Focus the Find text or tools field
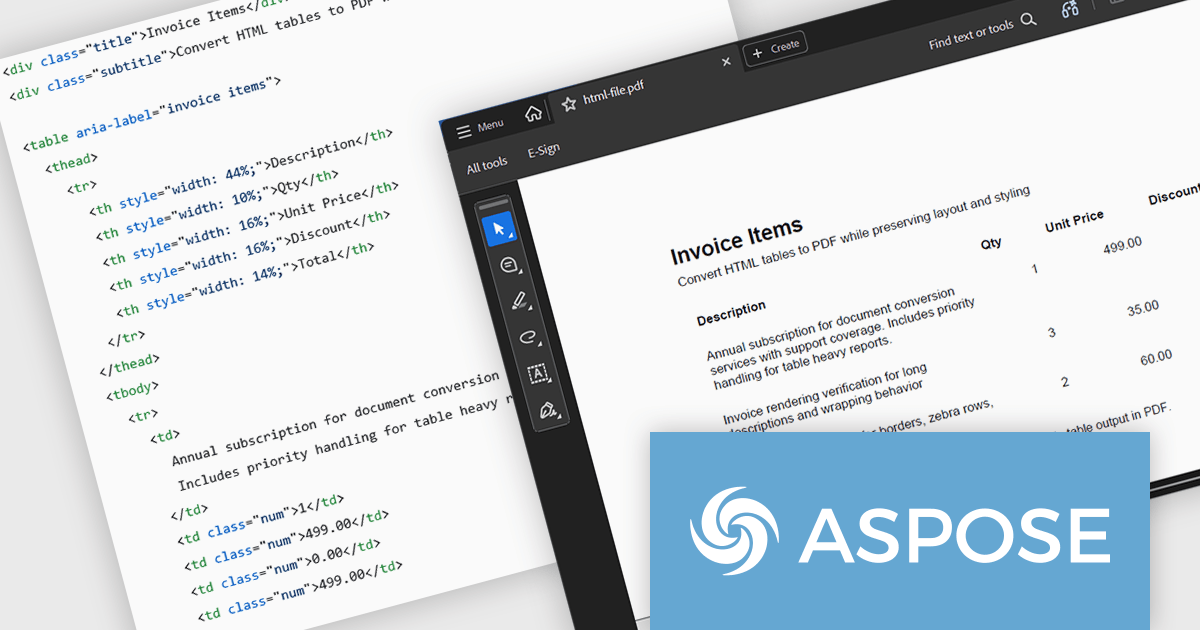Screen dimensions: 1200x630 click(x=970, y=35)
